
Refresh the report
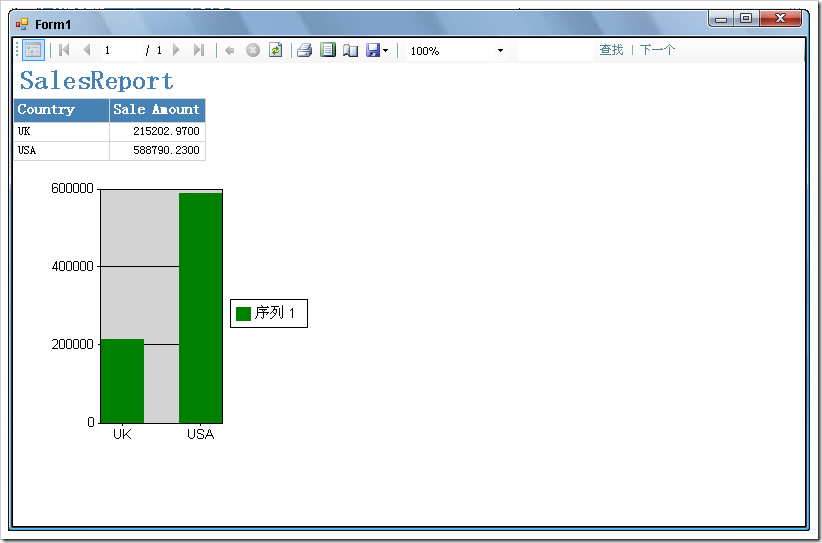(x=276, y=50)
